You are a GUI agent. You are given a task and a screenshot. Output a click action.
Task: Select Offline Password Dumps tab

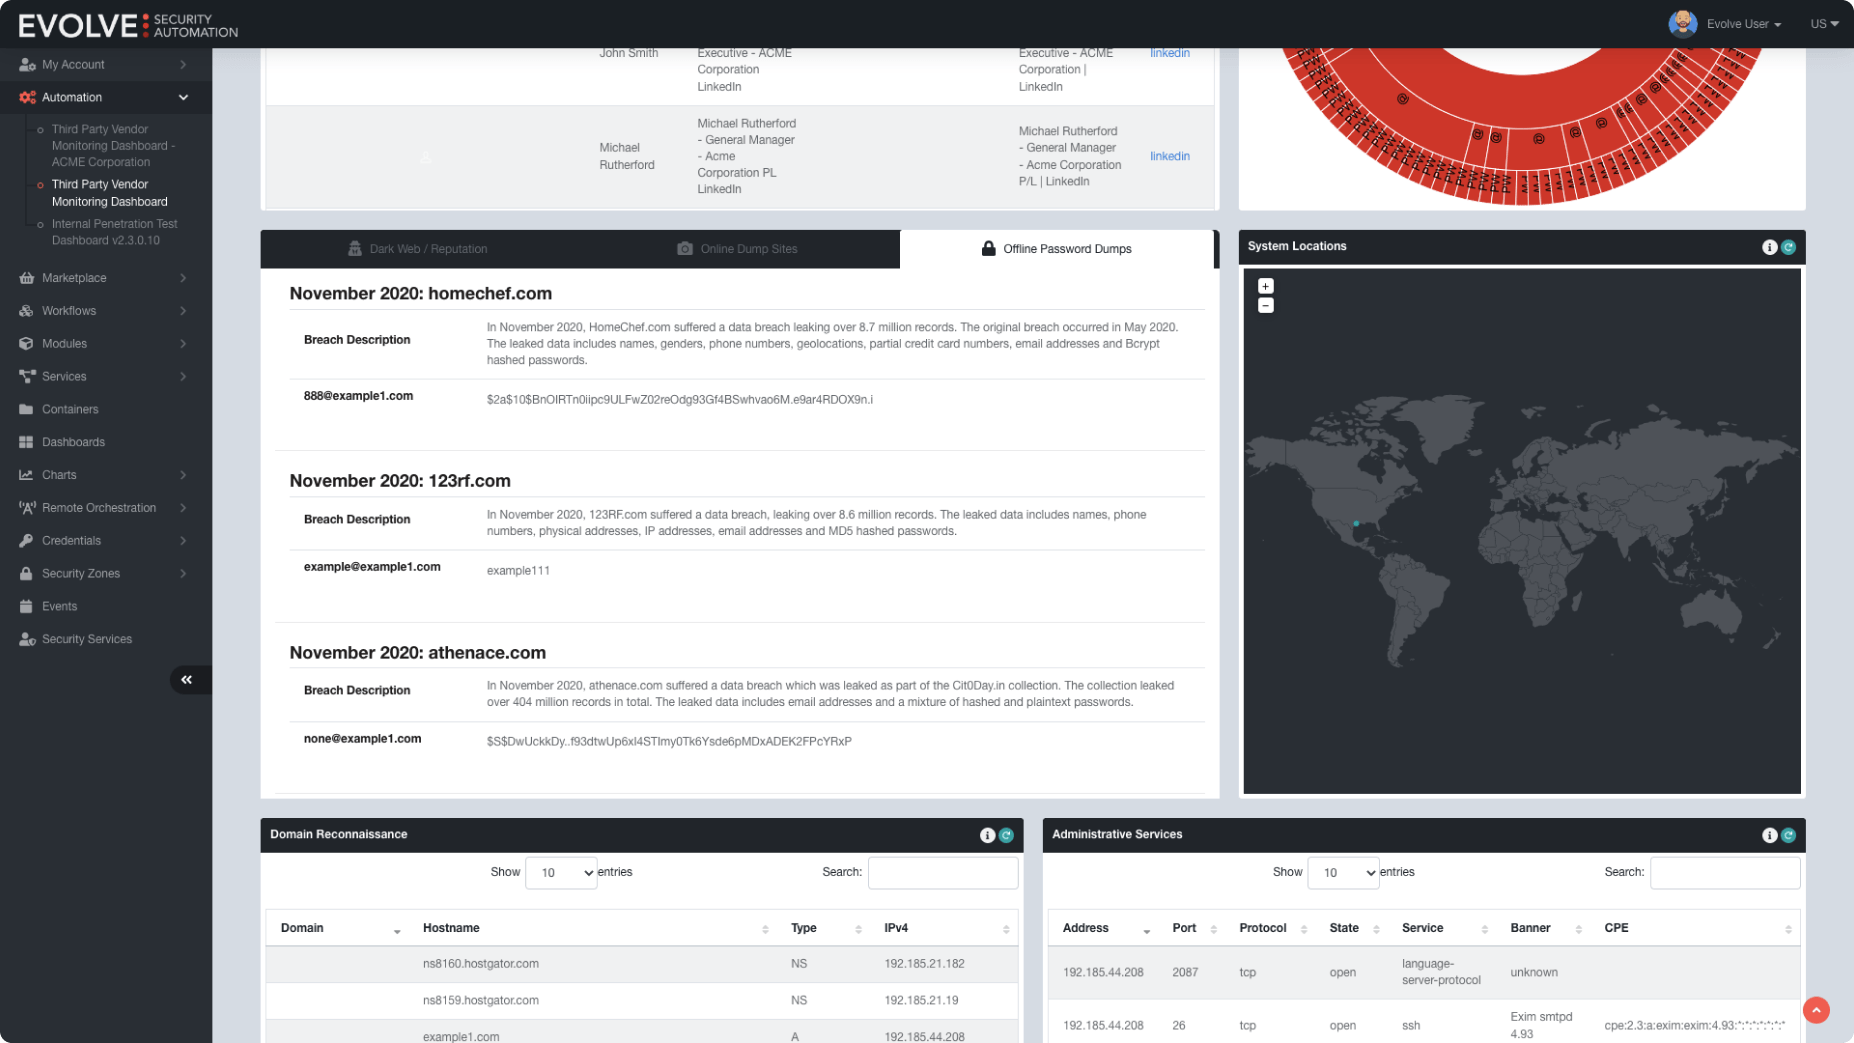pyautogui.click(x=1057, y=249)
